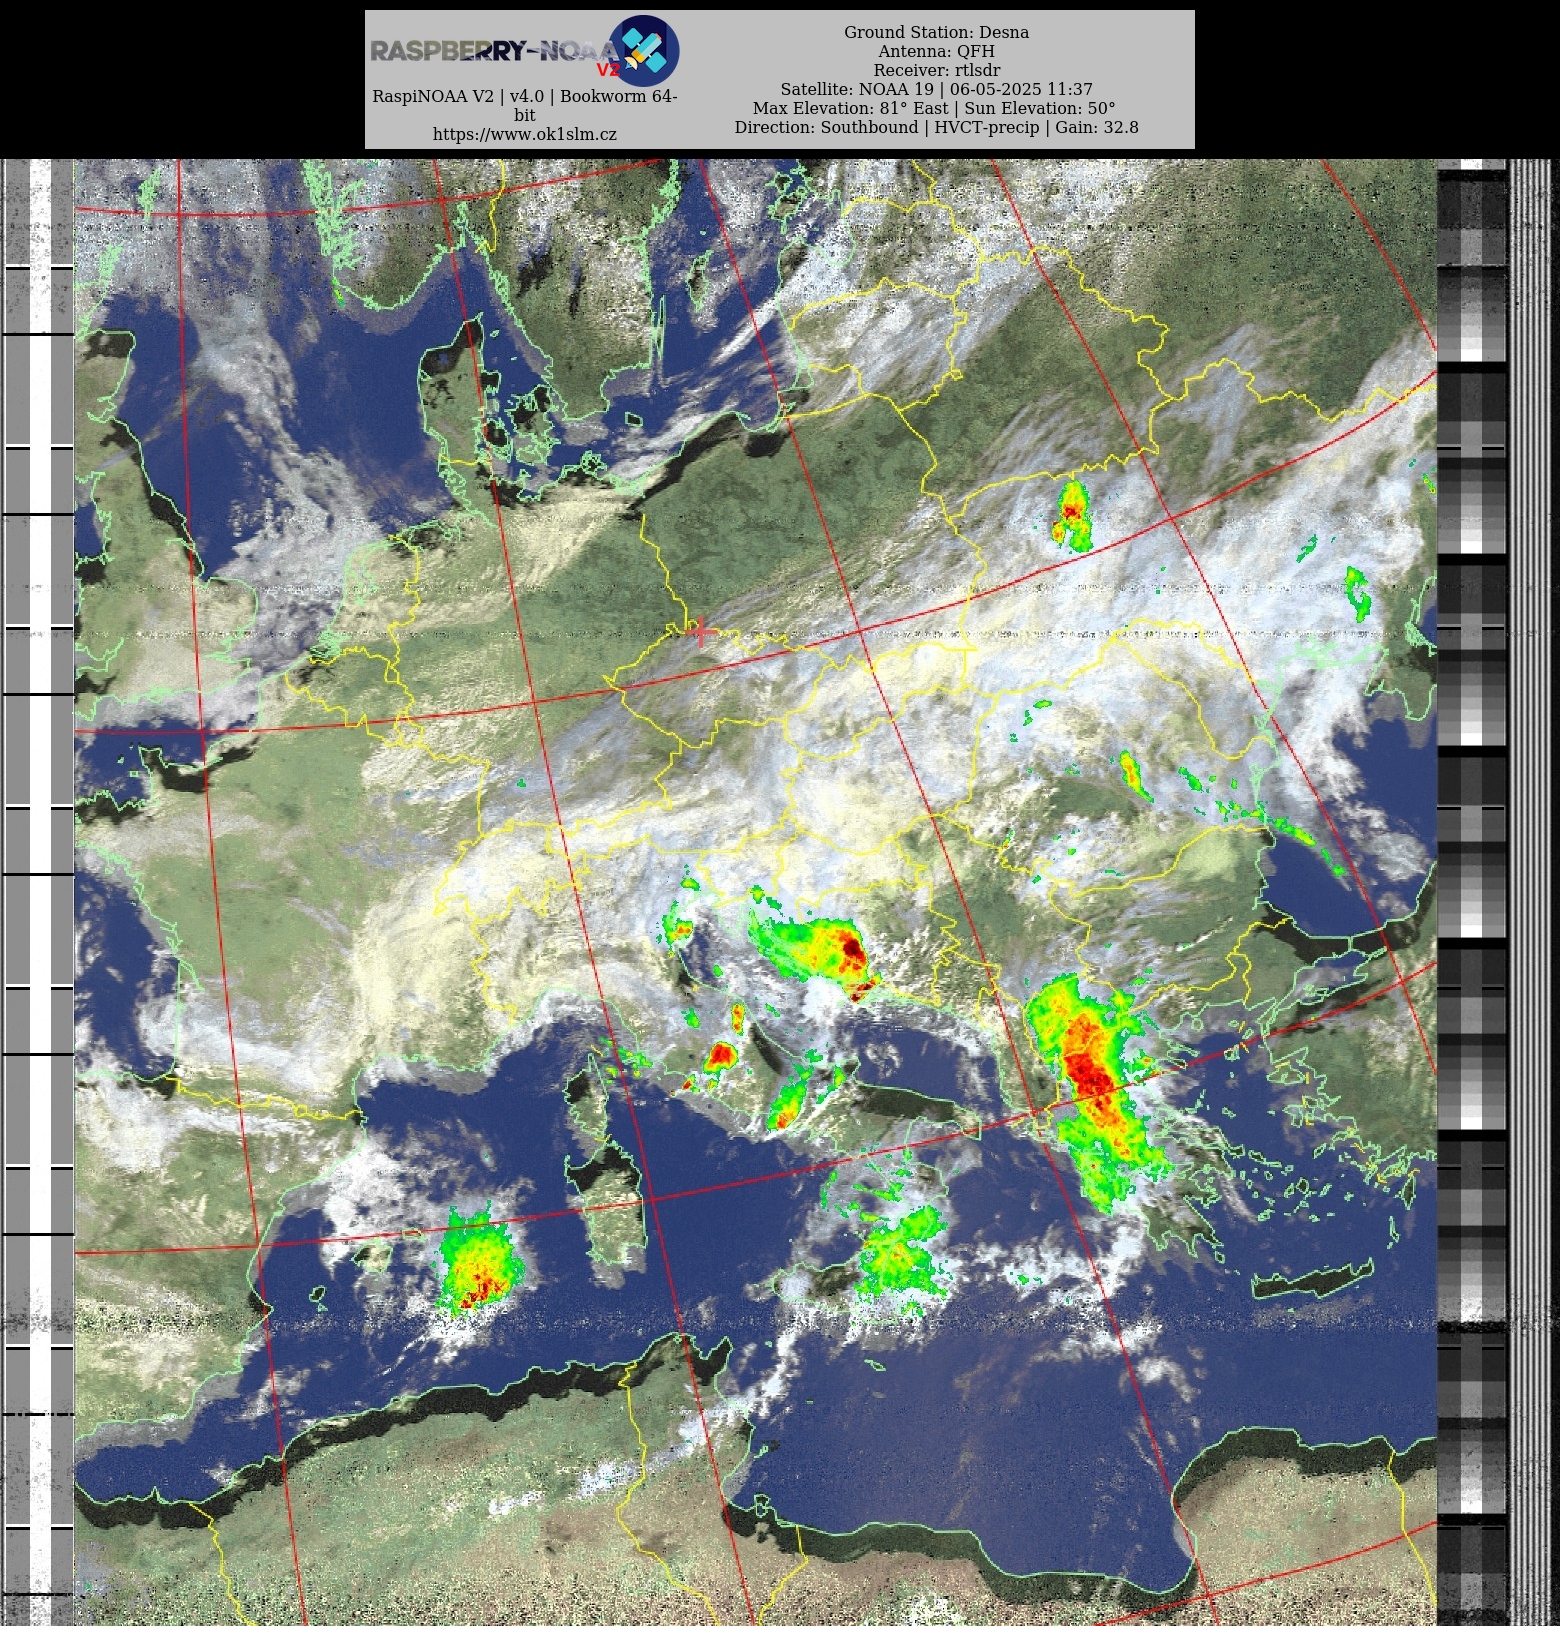Click the 'Ground Station: Desna' text
Viewport: 1560px width, 1626px height.
click(x=936, y=32)
